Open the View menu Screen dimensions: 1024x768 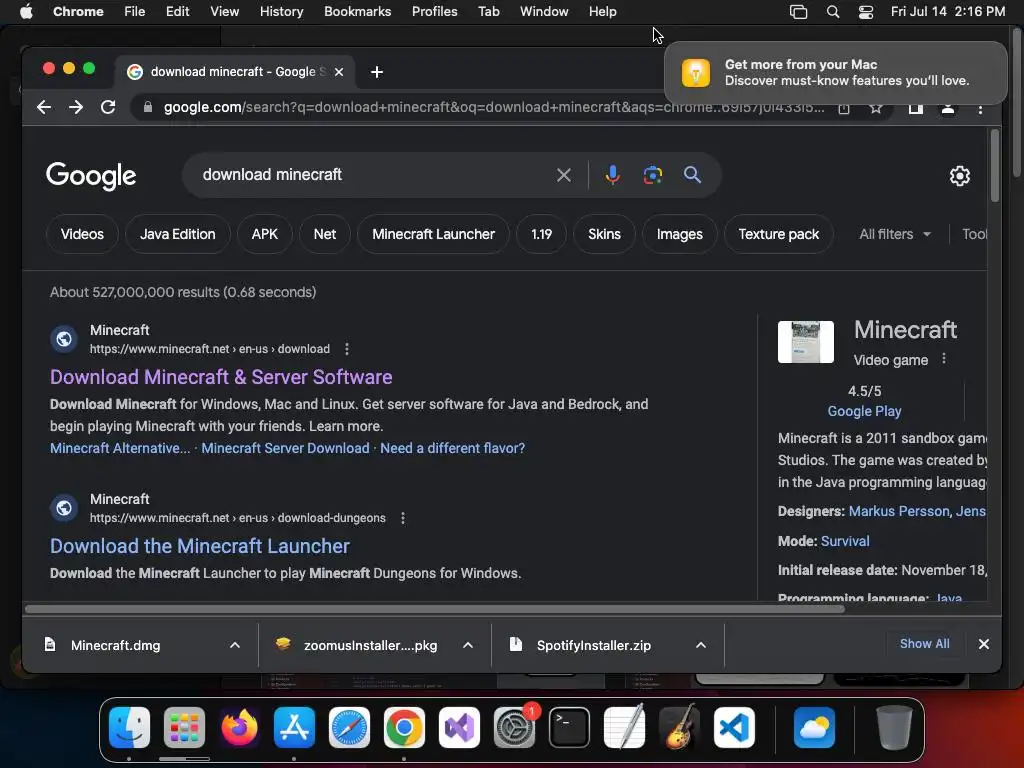click(x=225, y=12)
